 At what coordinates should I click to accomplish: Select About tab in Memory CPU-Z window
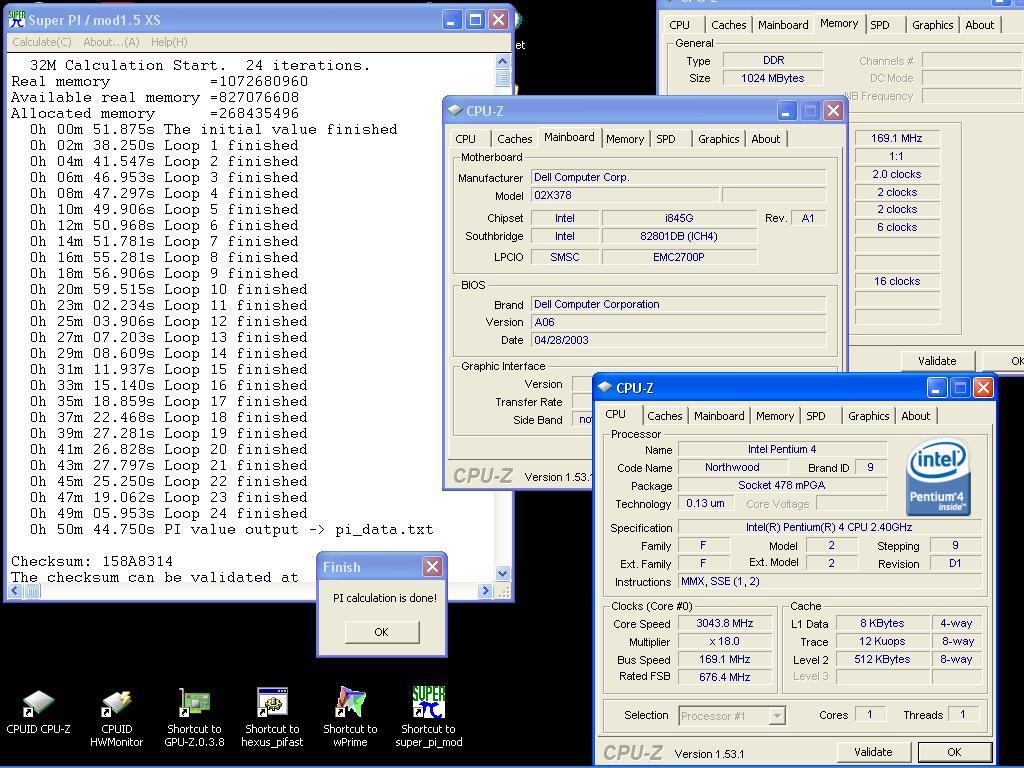click(x=980, y=25)
